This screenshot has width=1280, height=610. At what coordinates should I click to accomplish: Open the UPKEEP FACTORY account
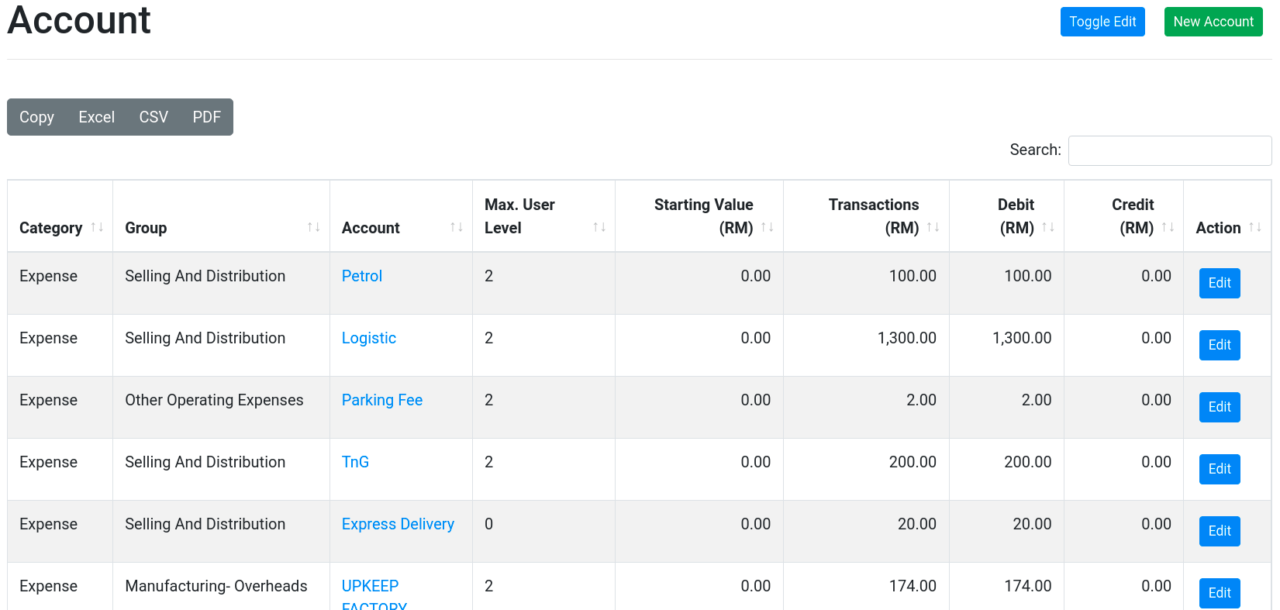(370, 586)
